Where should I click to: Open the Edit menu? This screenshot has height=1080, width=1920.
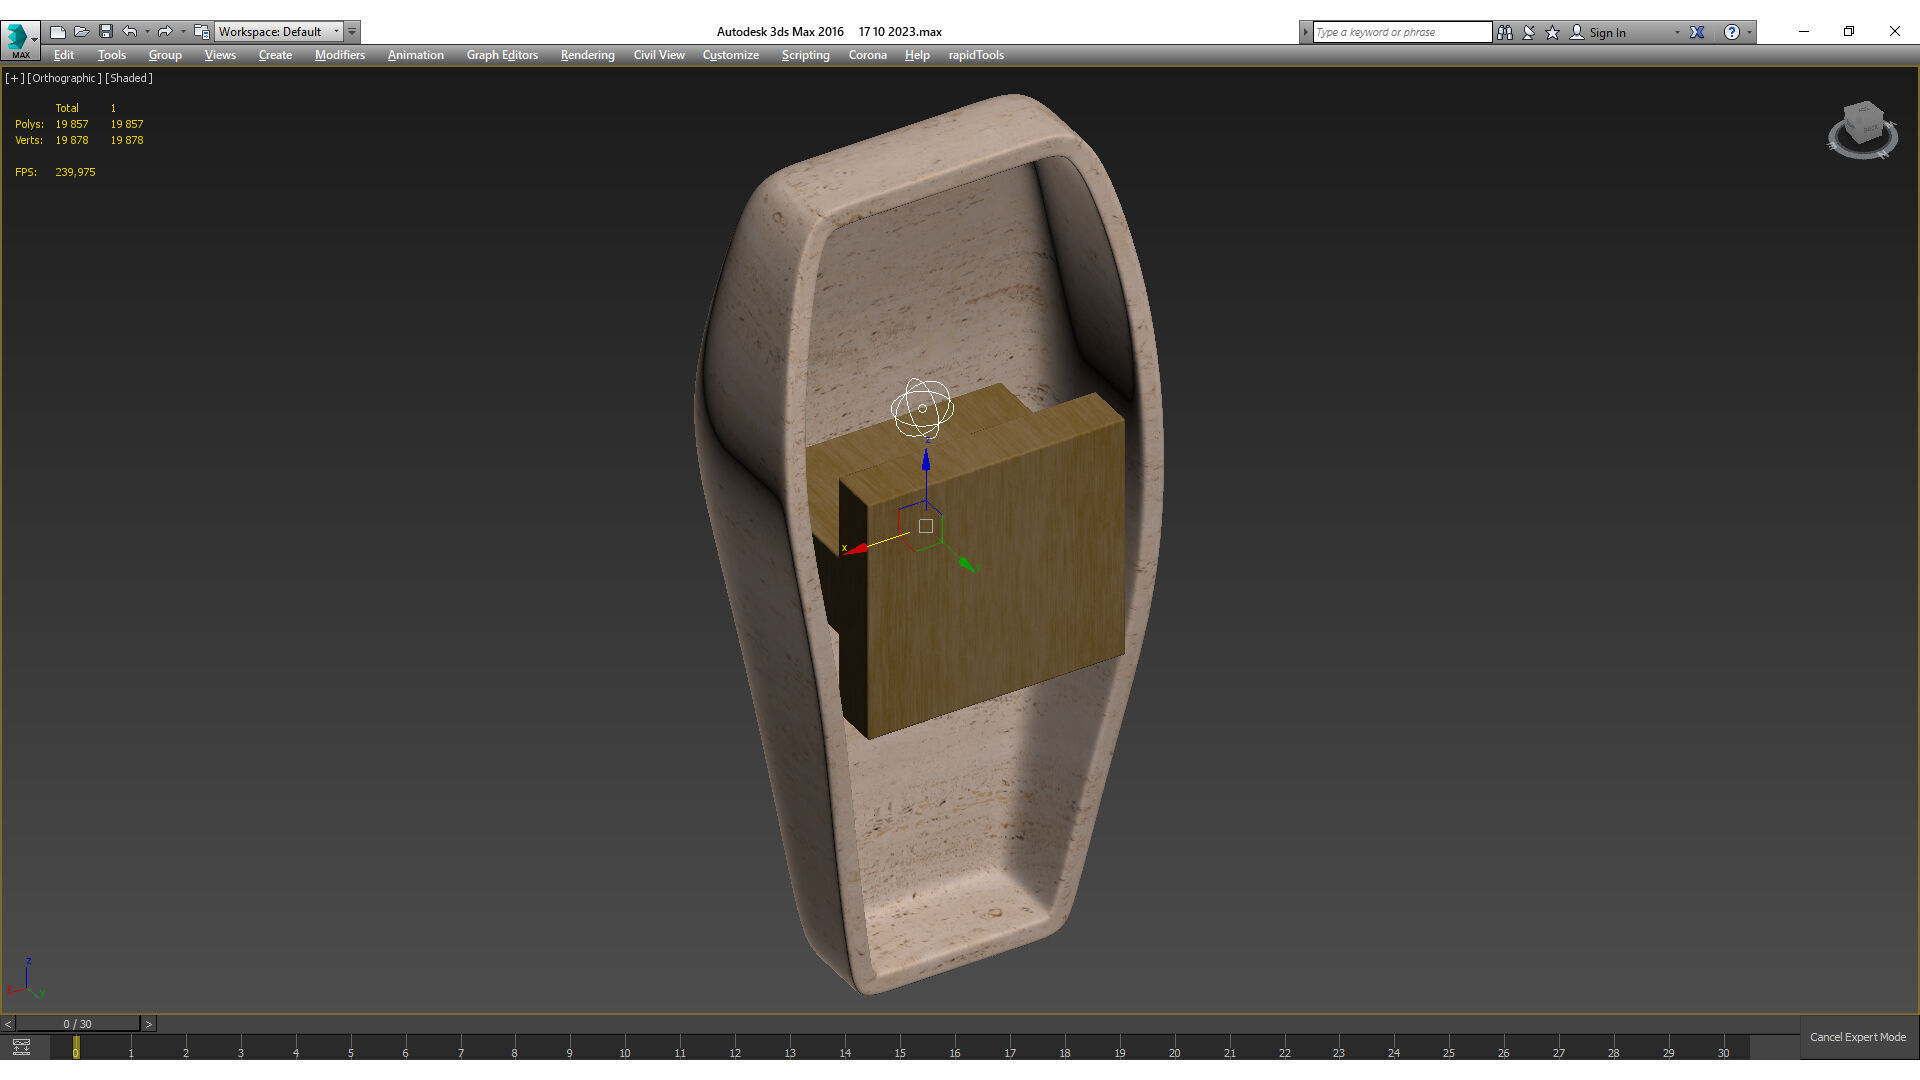click(x=64, y=55)
